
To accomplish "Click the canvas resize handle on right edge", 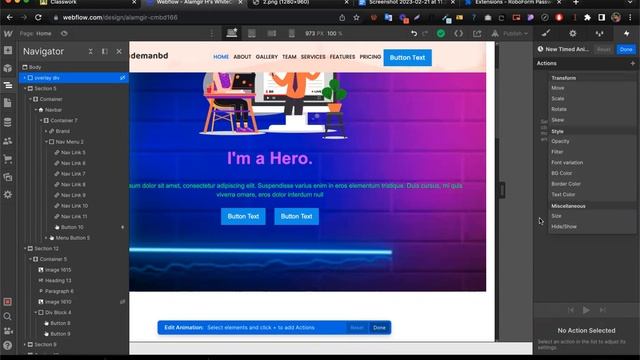I will 502,190.
